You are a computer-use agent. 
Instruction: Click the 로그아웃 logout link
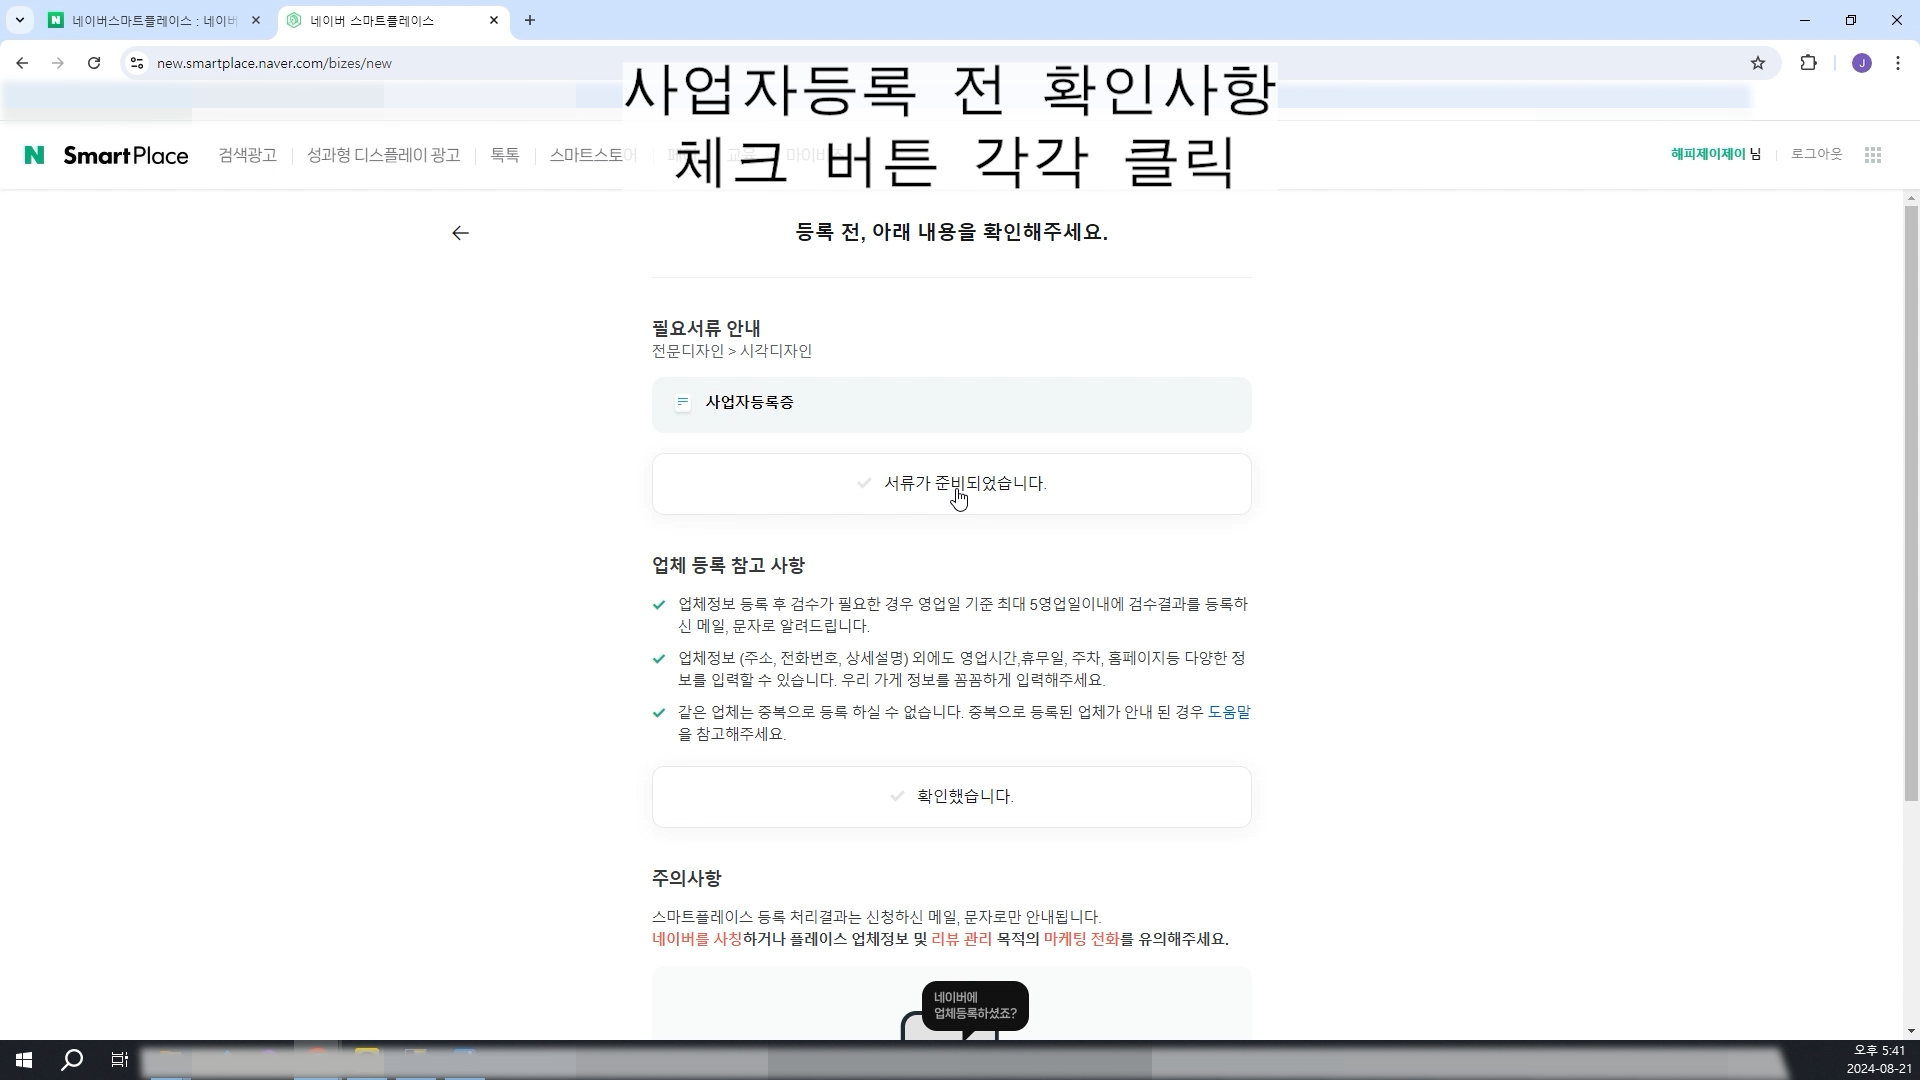coord(1816,154)
